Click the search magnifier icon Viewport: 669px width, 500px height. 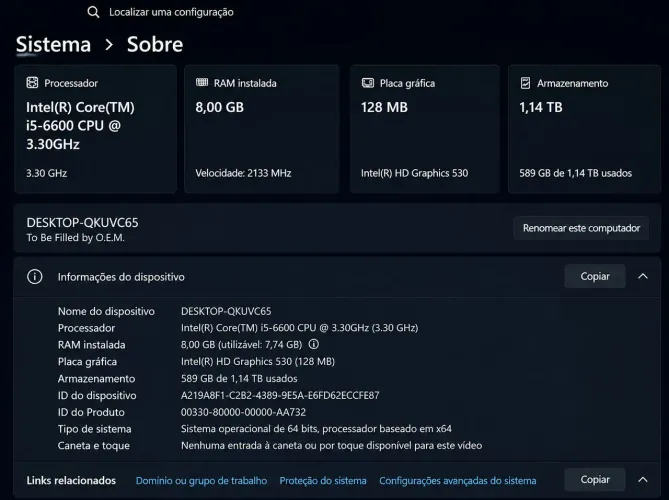[x=93, y=12]
